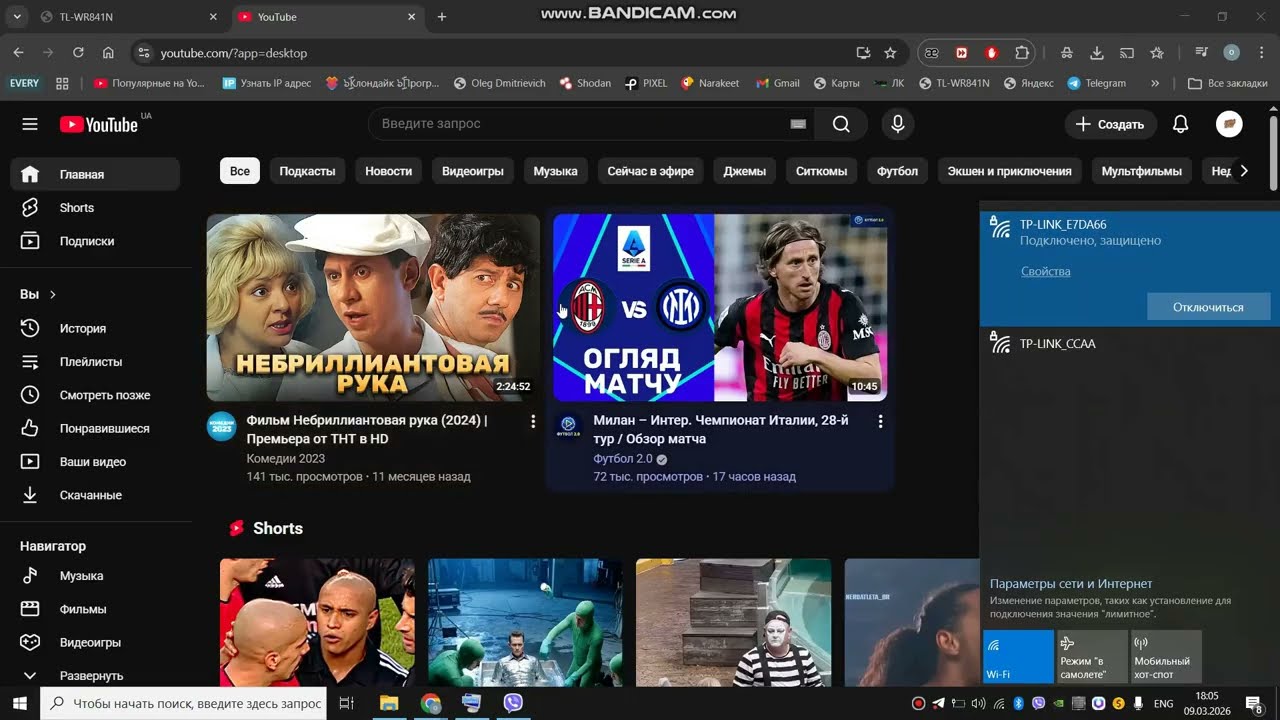Show more bookmarks with the double chevron
Image resolution: width=1280 pixels, height=720 pixels.
click(x=1155, y=83)
